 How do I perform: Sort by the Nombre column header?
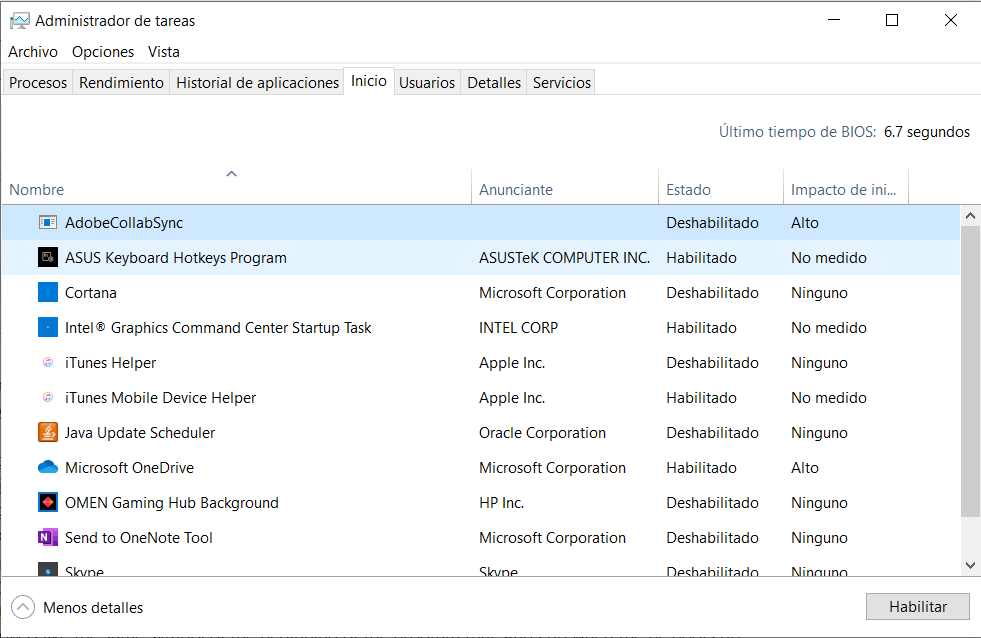point(37,190)
